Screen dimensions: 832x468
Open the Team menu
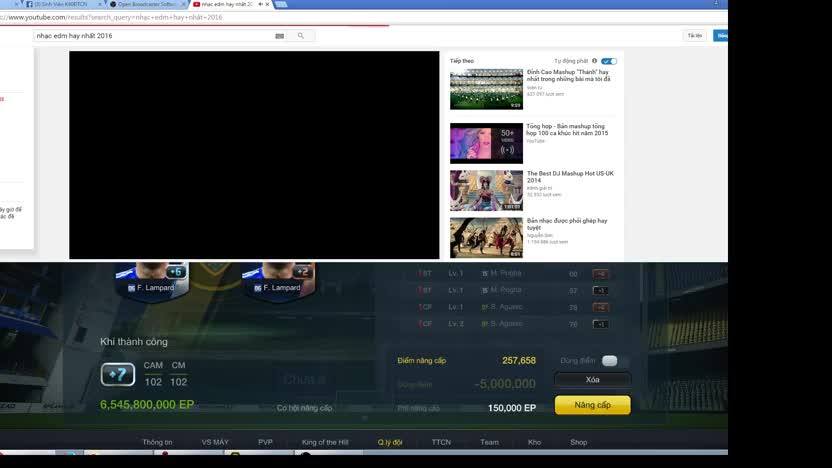489,442
